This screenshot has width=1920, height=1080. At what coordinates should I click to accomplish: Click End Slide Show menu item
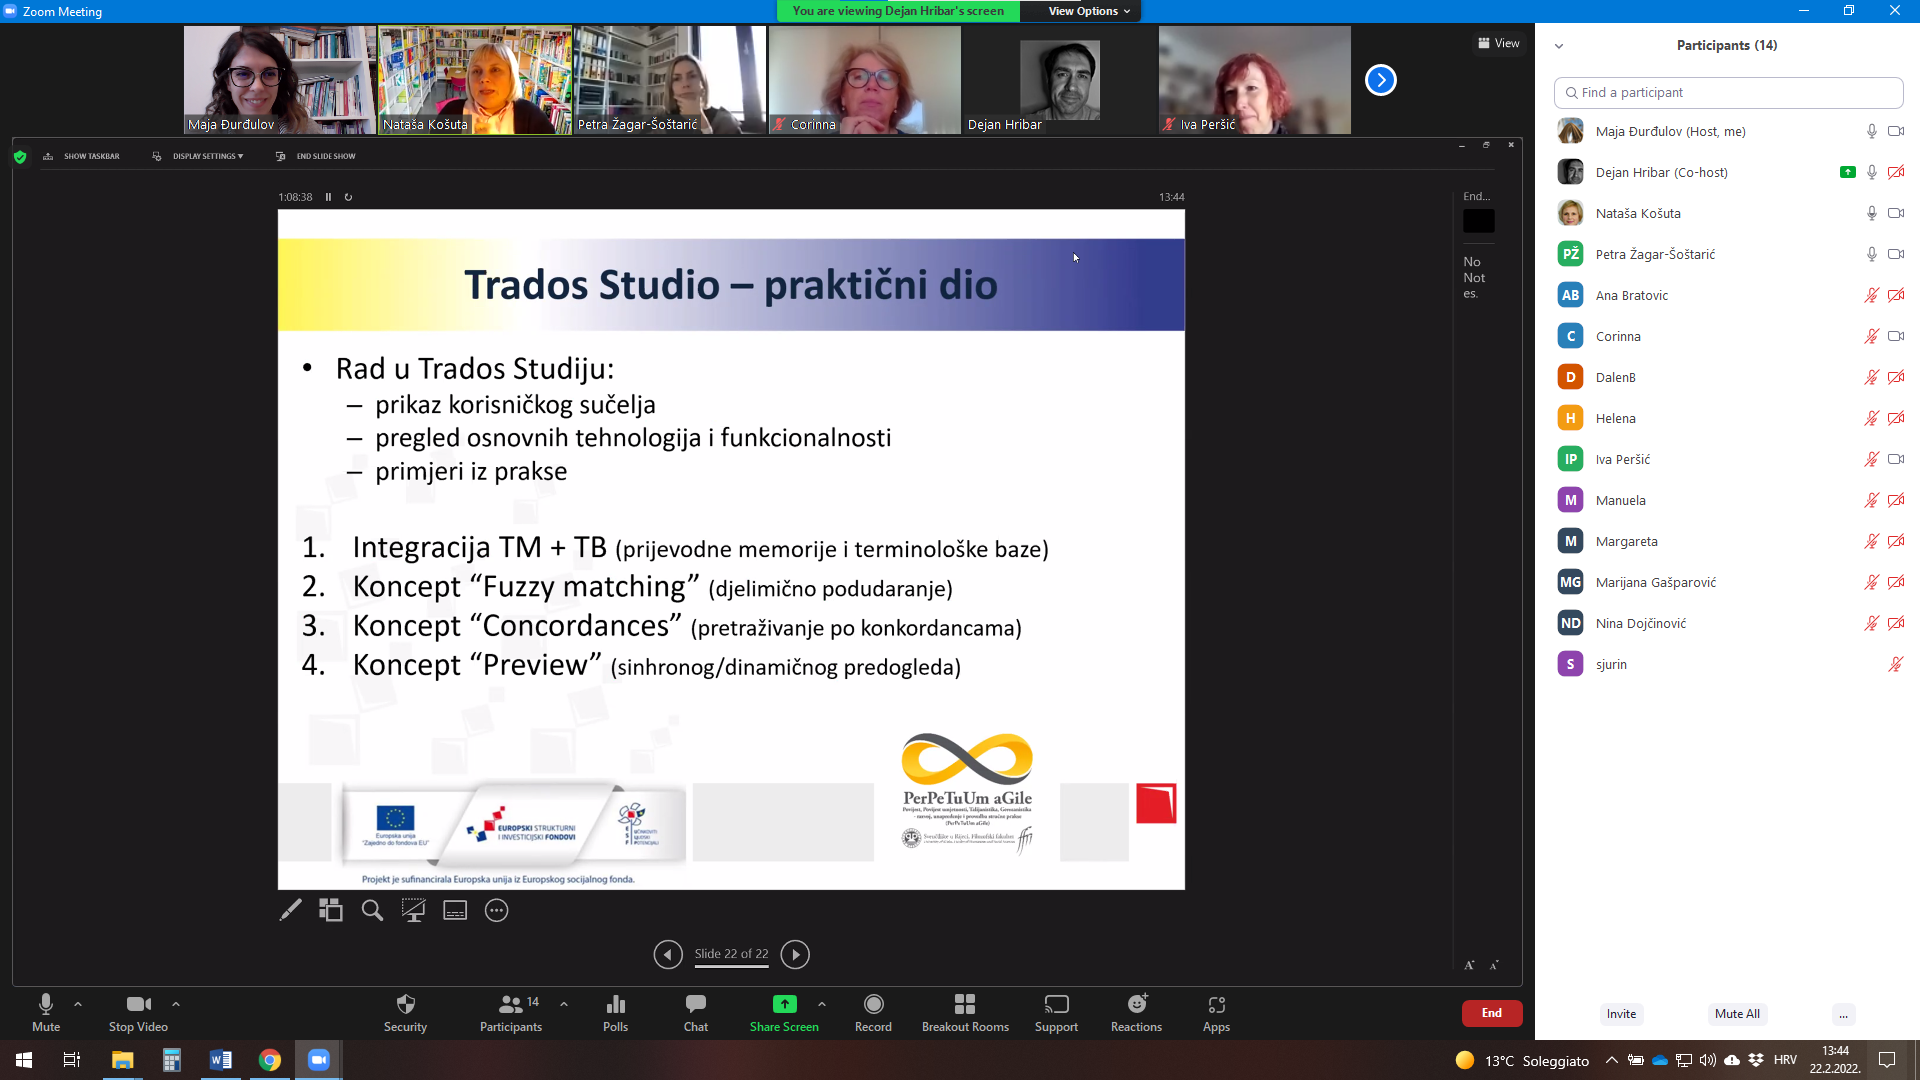click(324, 156)
